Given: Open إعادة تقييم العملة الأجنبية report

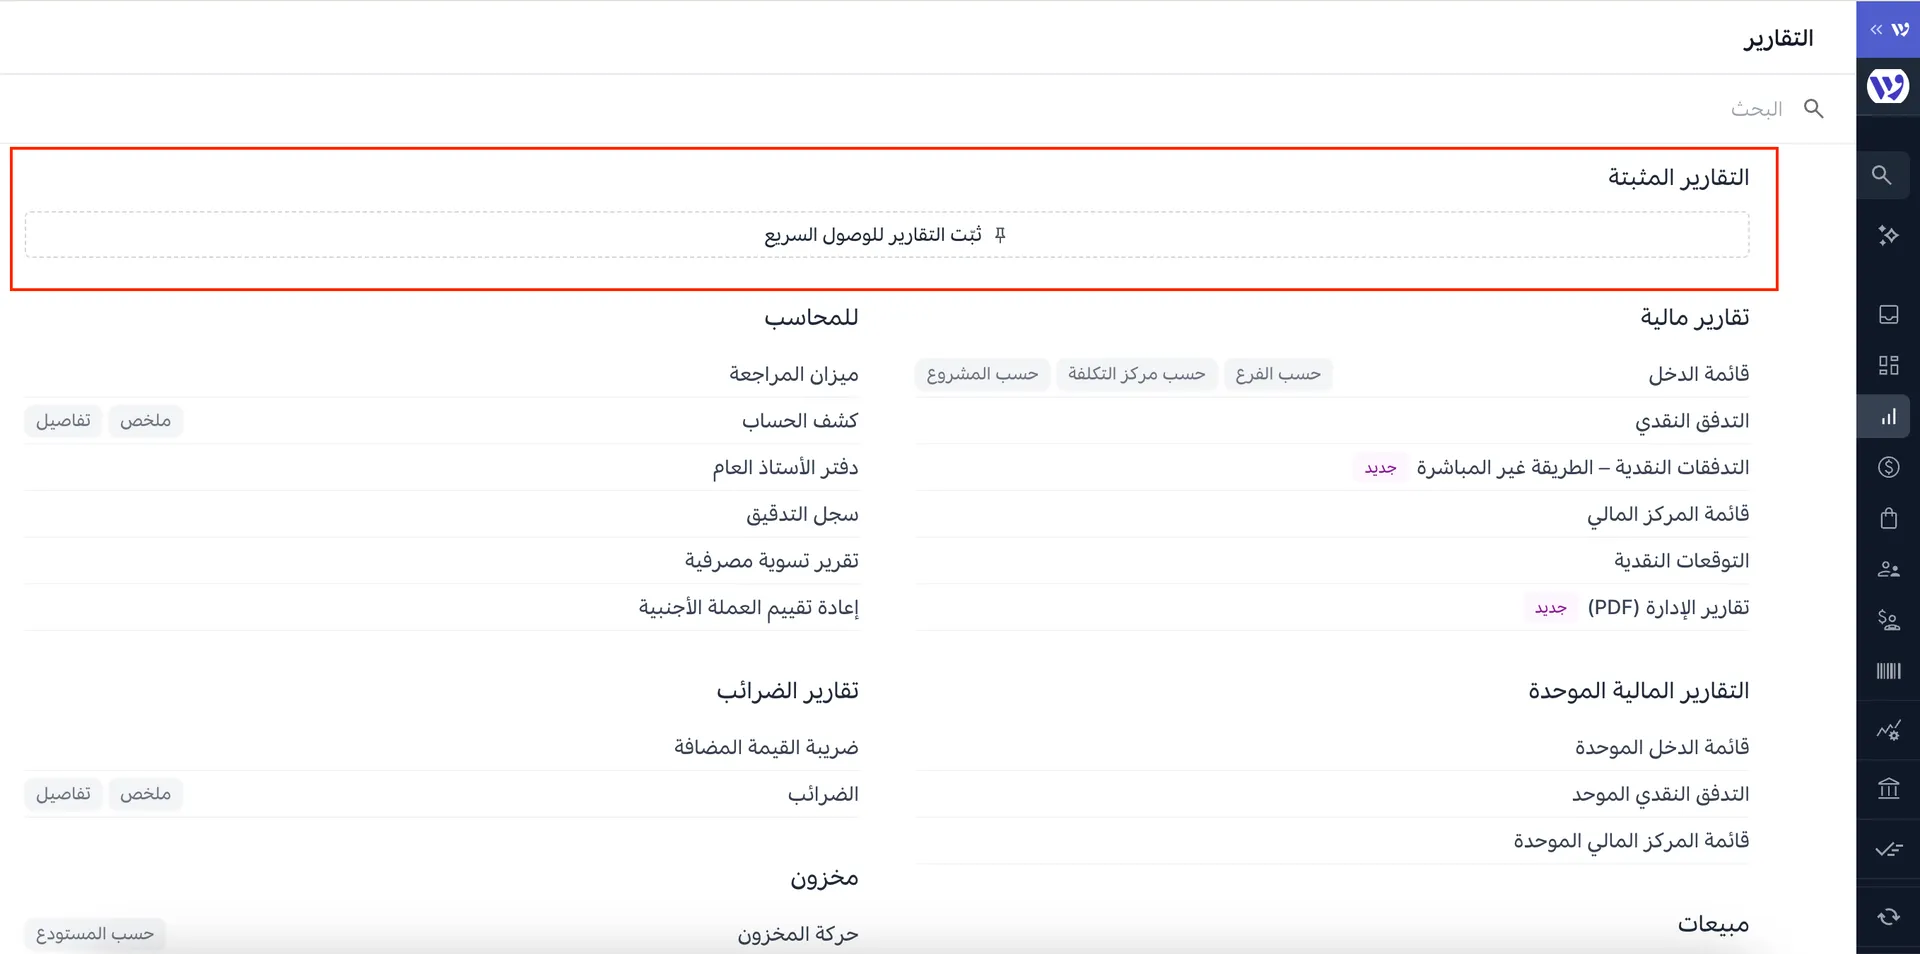Looking at the screenshot, I should (749, 607).
